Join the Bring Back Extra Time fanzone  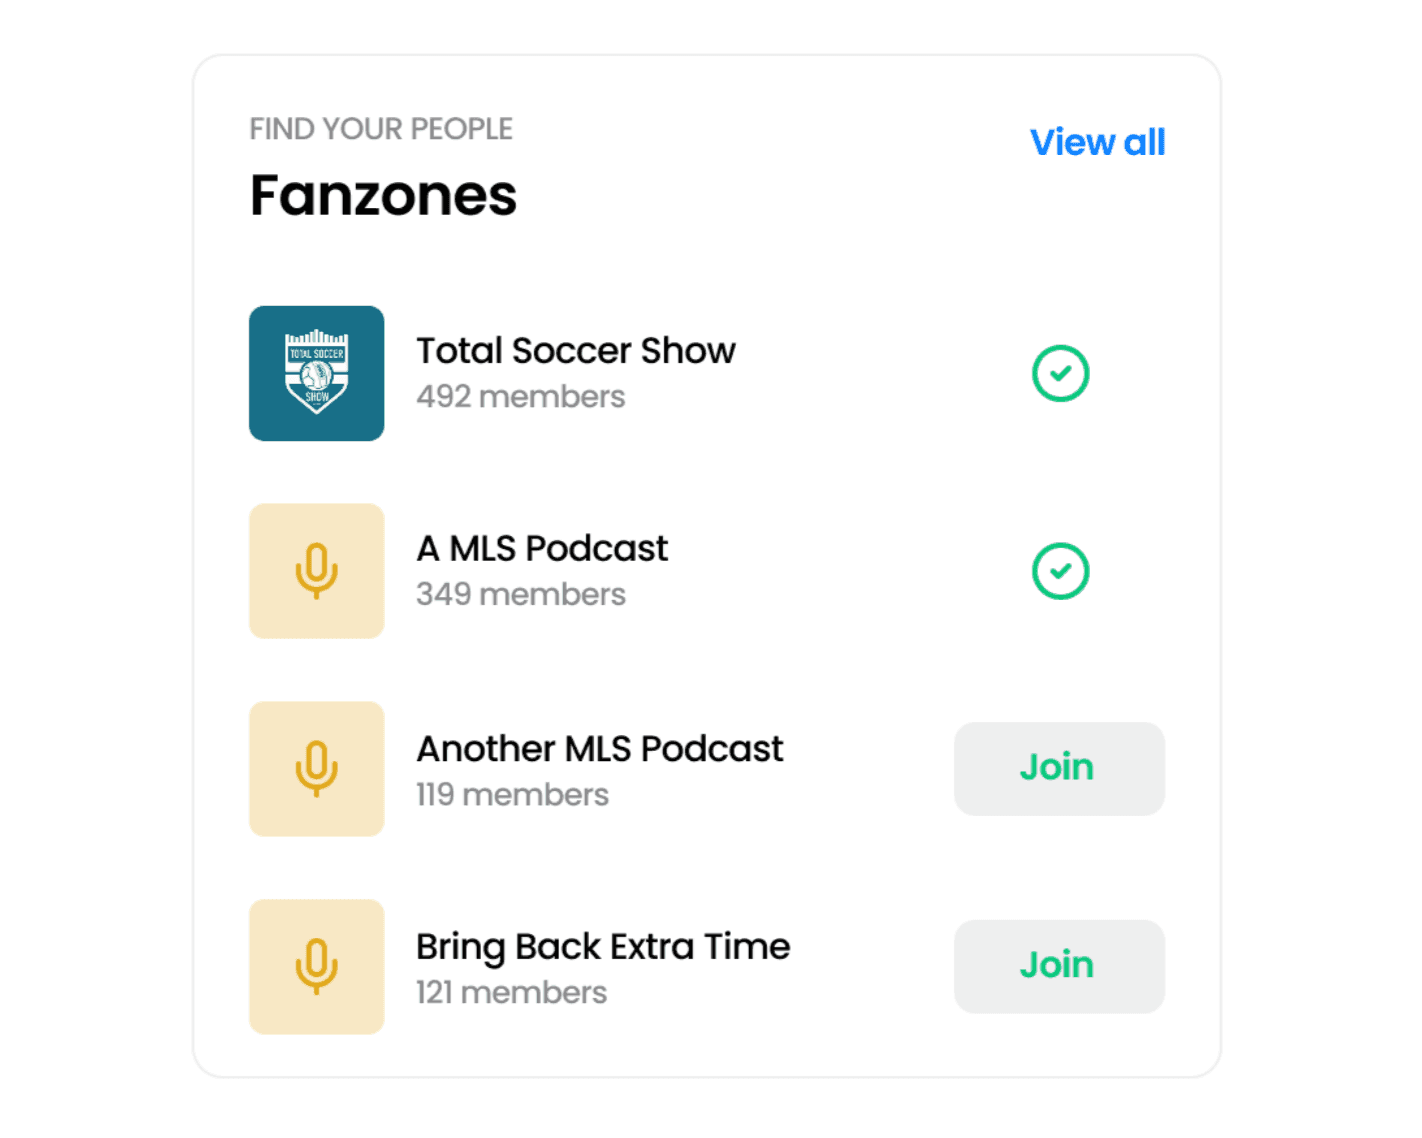pos(1058,966)
